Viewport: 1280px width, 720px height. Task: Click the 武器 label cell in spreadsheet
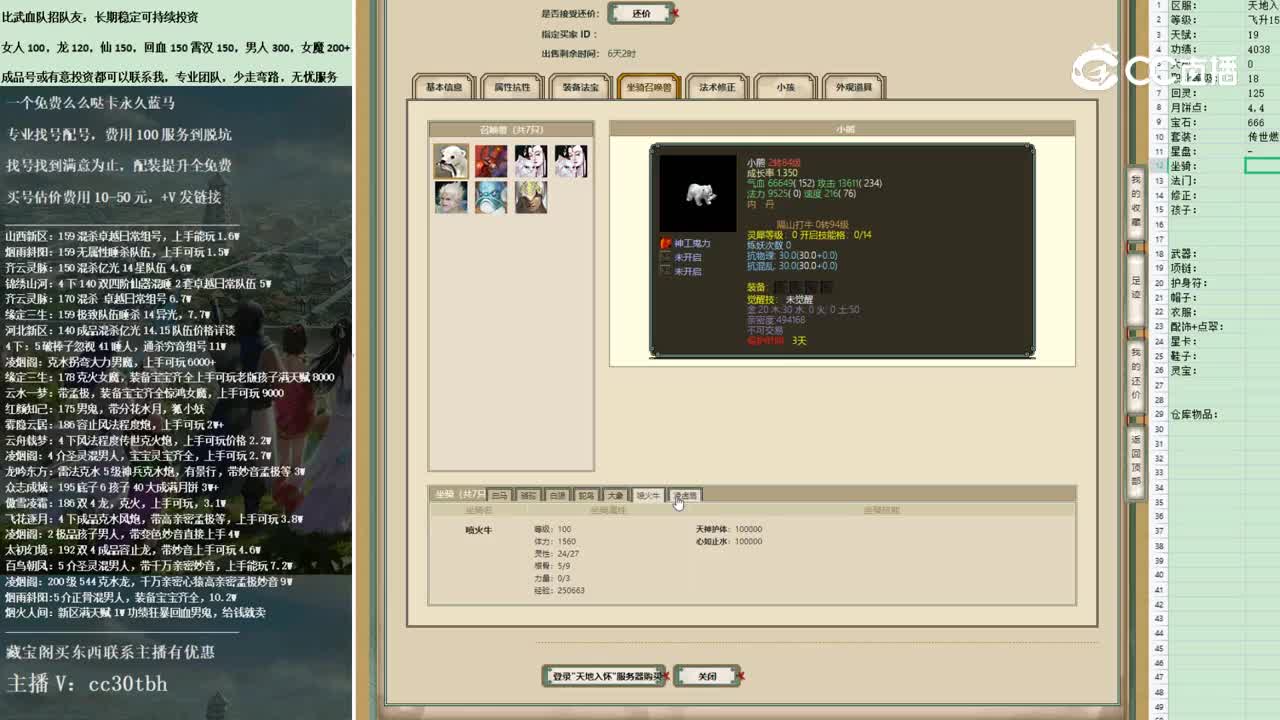[1205, 254]
